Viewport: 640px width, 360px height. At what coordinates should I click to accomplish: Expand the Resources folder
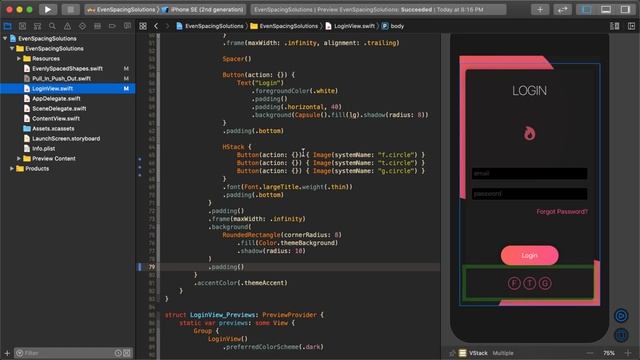pos(19,58)
